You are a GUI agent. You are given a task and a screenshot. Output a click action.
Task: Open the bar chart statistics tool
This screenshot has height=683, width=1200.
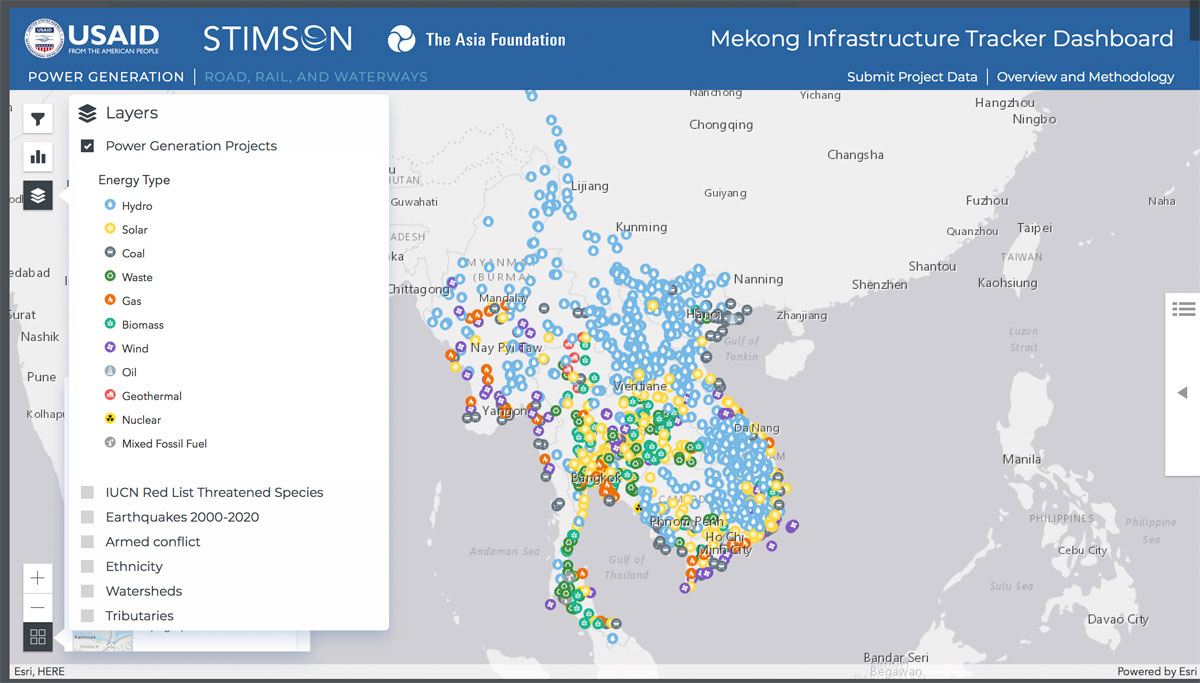click(x=38, y=157)
